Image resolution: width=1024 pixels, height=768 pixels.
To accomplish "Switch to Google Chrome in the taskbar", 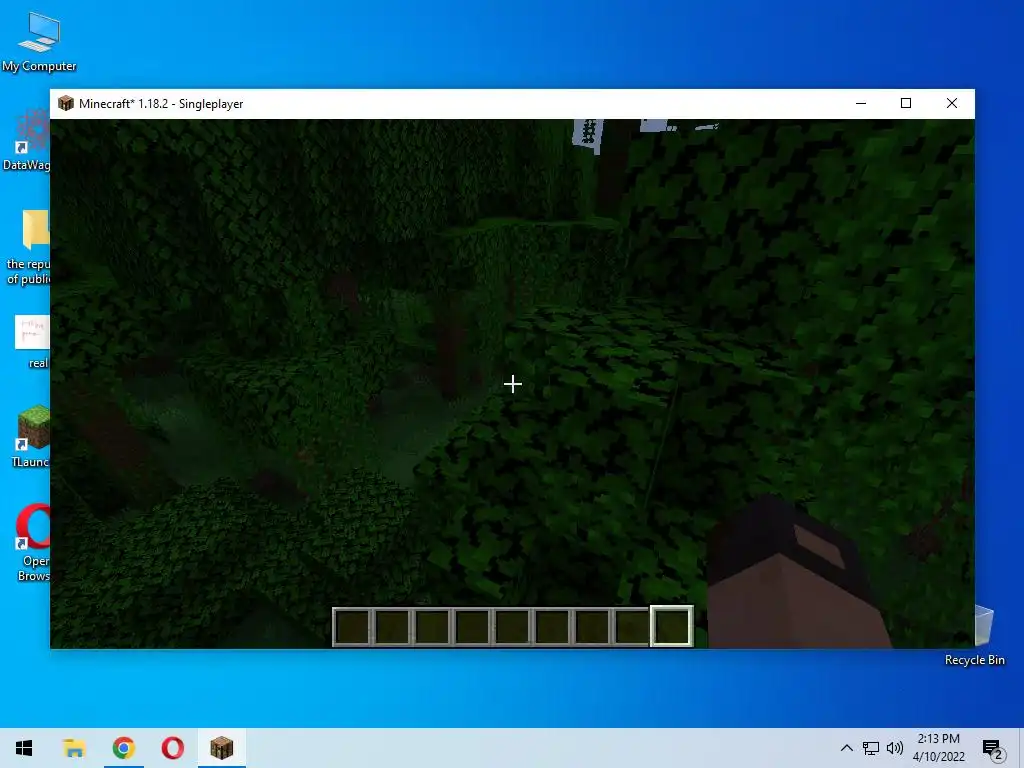I will coord(123,748).
